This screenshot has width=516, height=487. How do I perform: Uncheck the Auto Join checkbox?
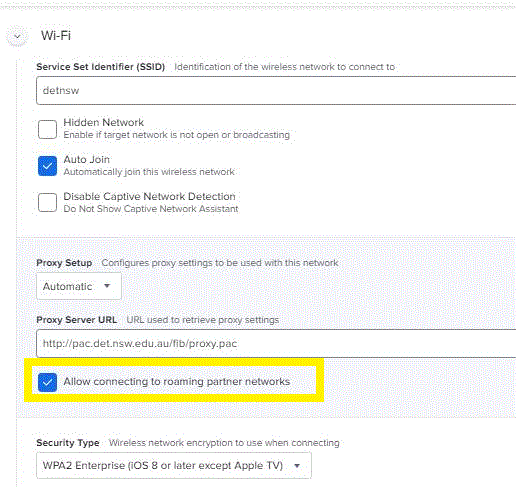[47, 166]
